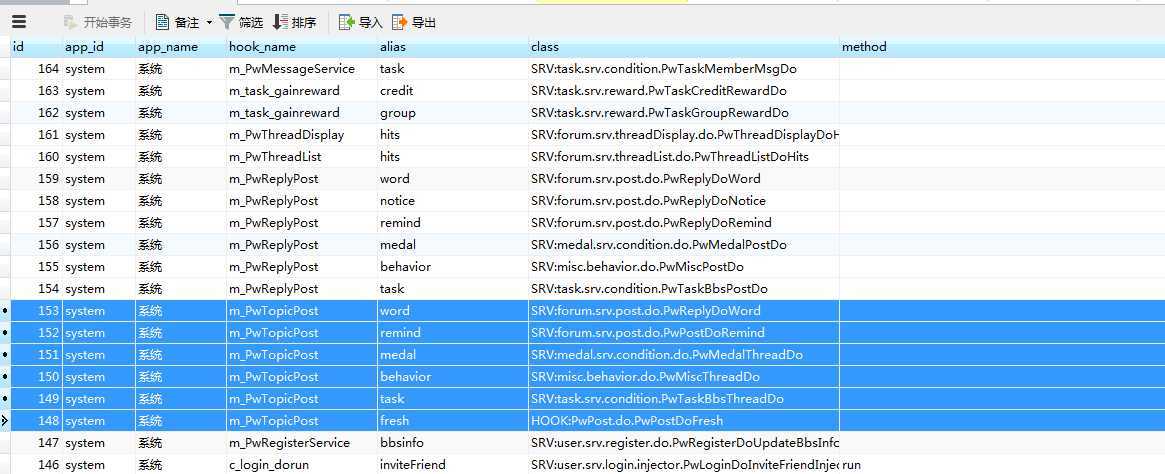Select the id cell 153
This screenshot has width=1165, height=474.
pyautogui.click(x=36, y=311)
